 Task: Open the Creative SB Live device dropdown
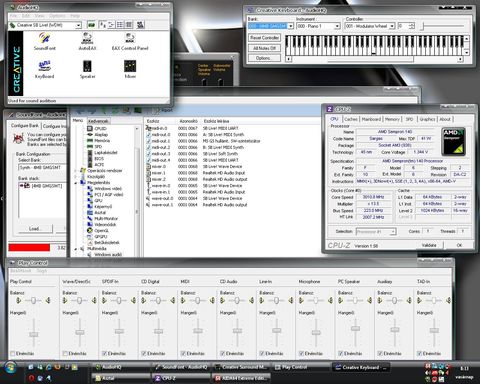(78, 25)
